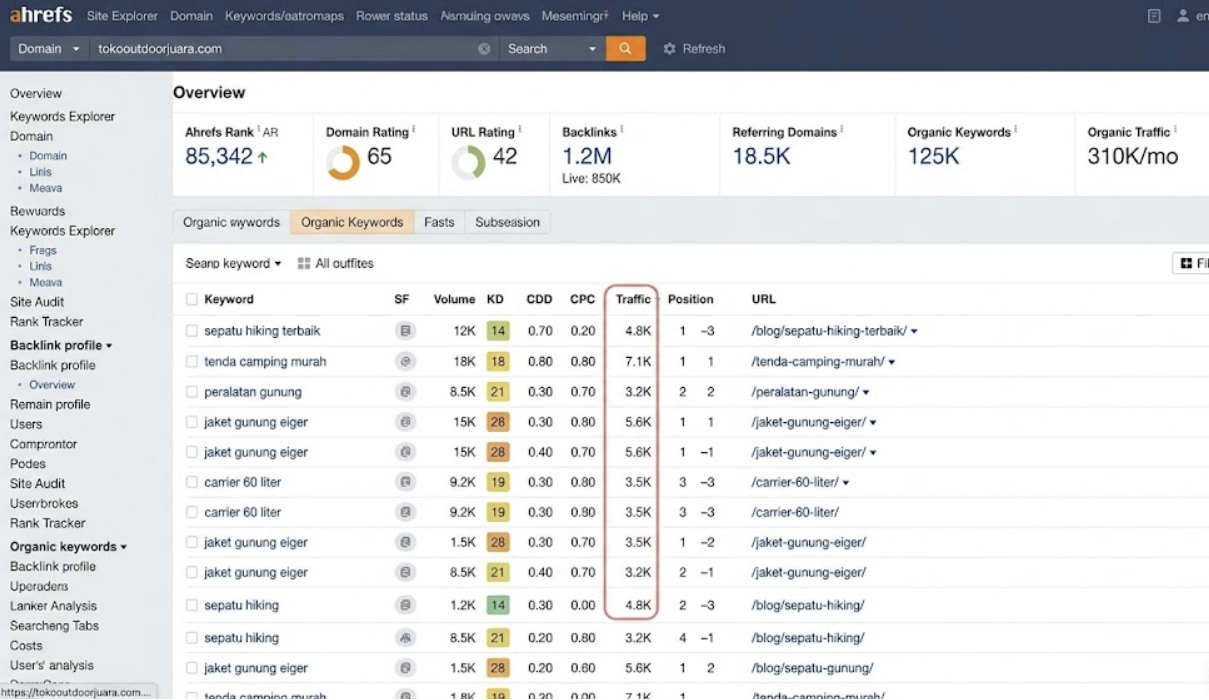The height and width of the screenshot is (700, 1209).
Task: Click the 1.2M Backlinks value
Action: (587, 156)
